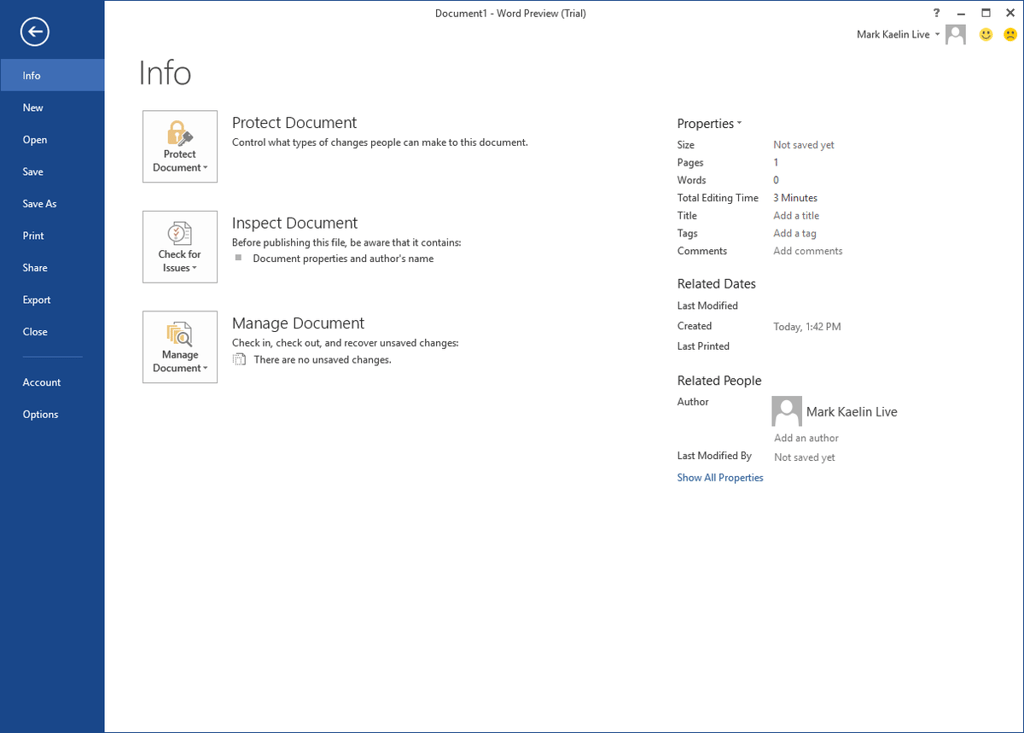This screenshot has width=1024, height=733.
Task: Click the Last Modified By value
Action: coord(805,457)
